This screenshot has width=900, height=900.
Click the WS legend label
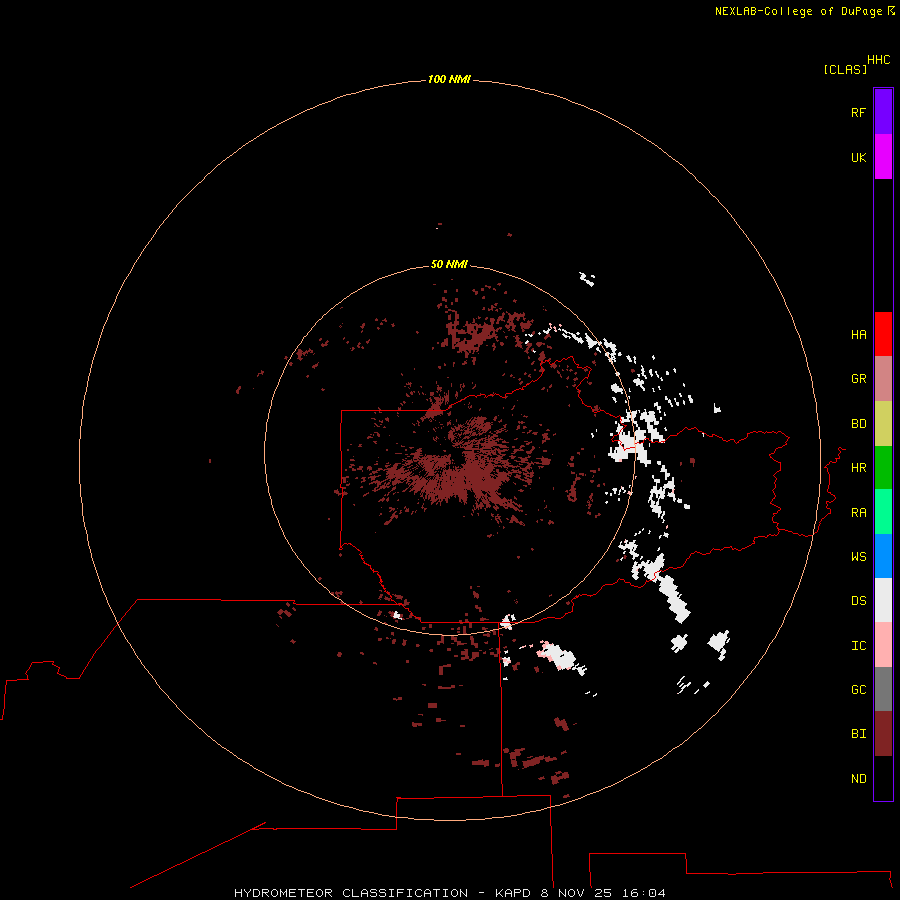[x=858, y=556]
